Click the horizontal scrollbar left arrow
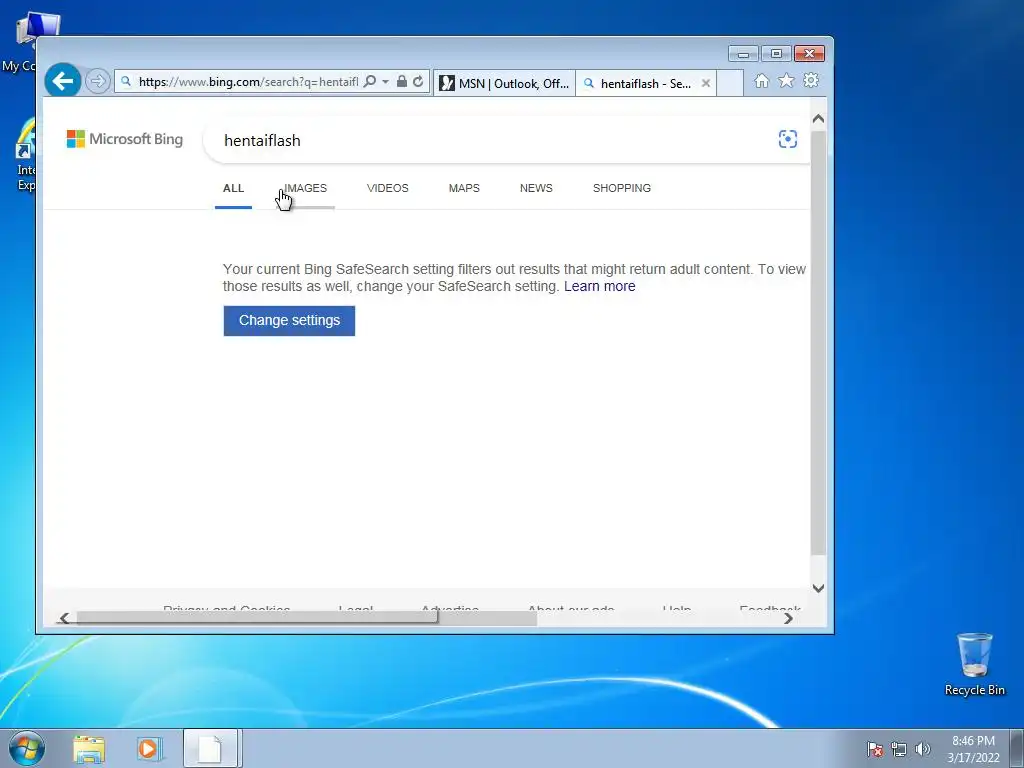 pos(64,618)
